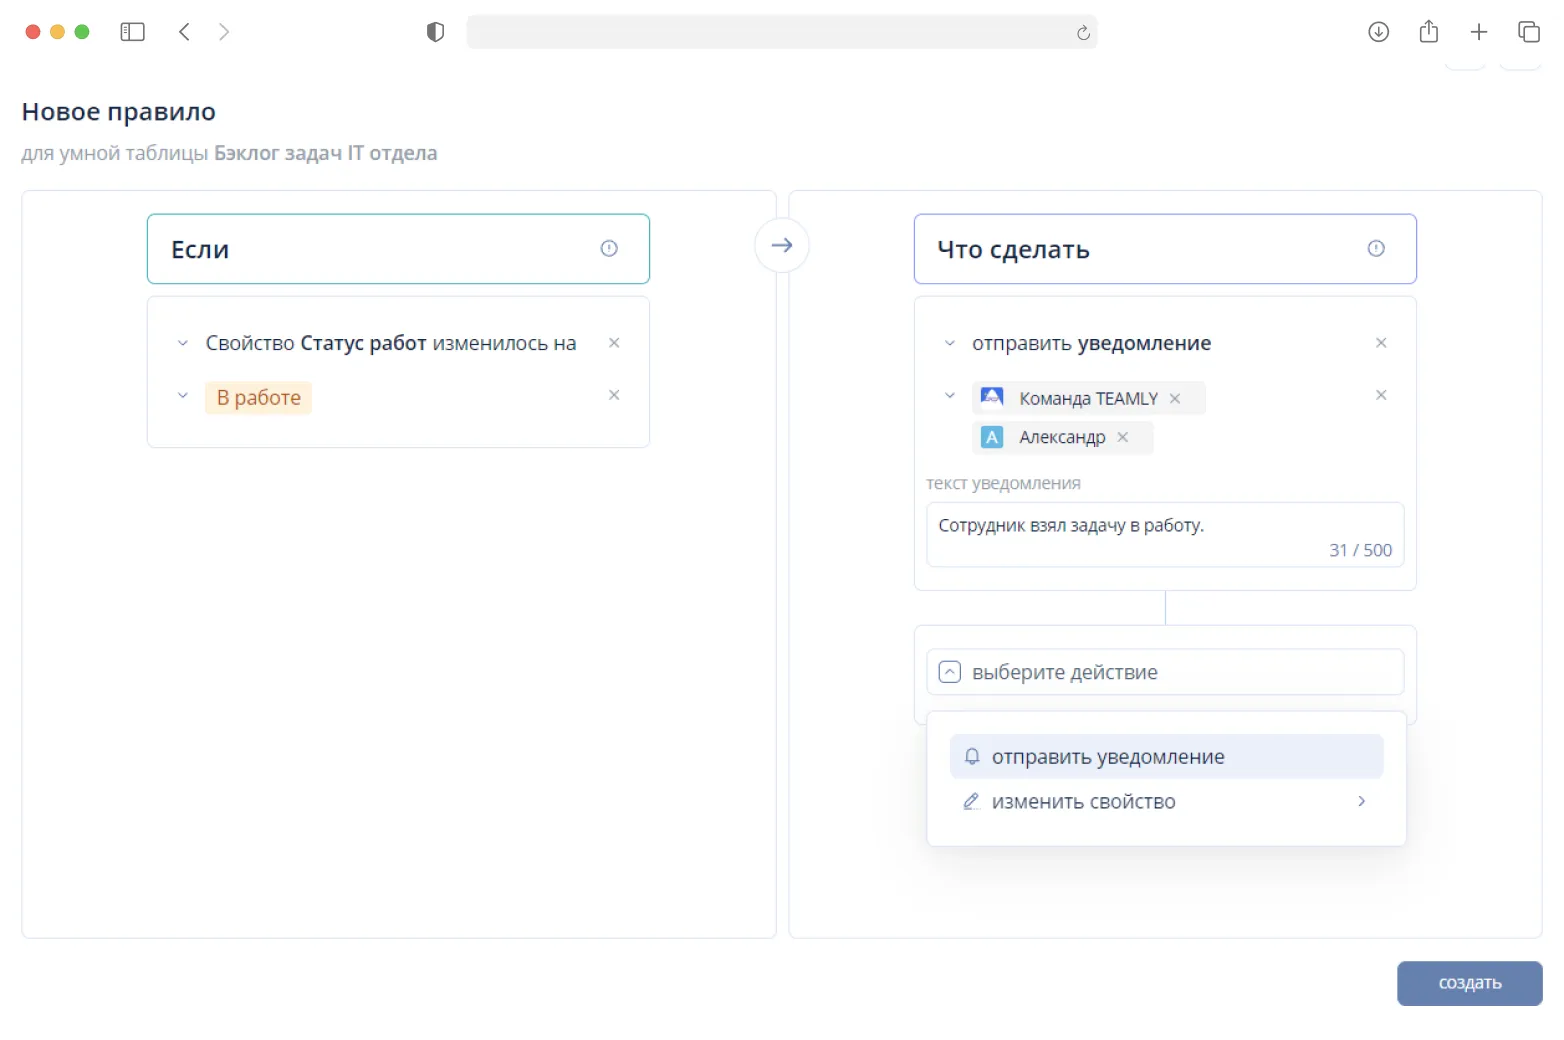Expand the Свойство Статус работ dropdown chevron
This screenshot has height=1040, width=1564.
[182, 343]
